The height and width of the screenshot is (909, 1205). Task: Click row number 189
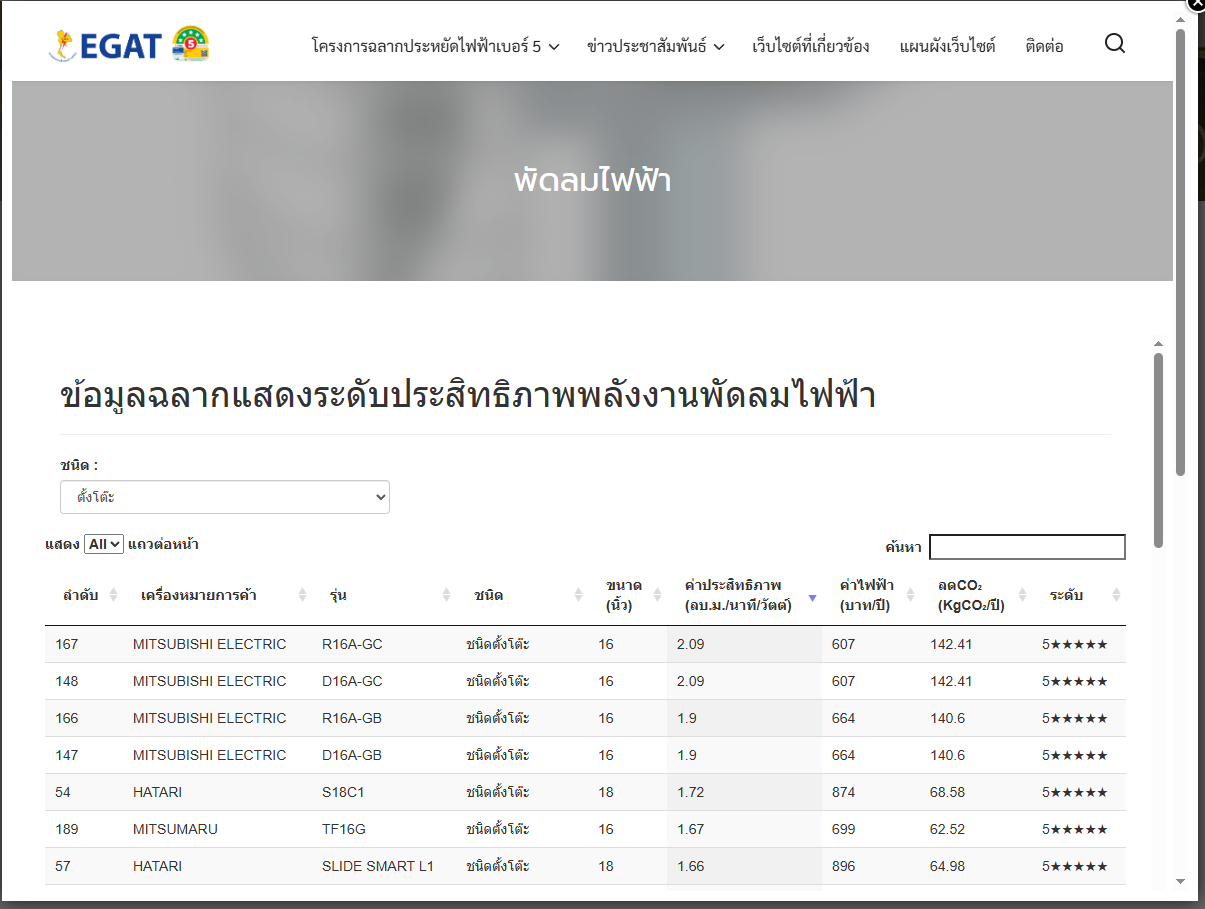[x=67, y=829]
